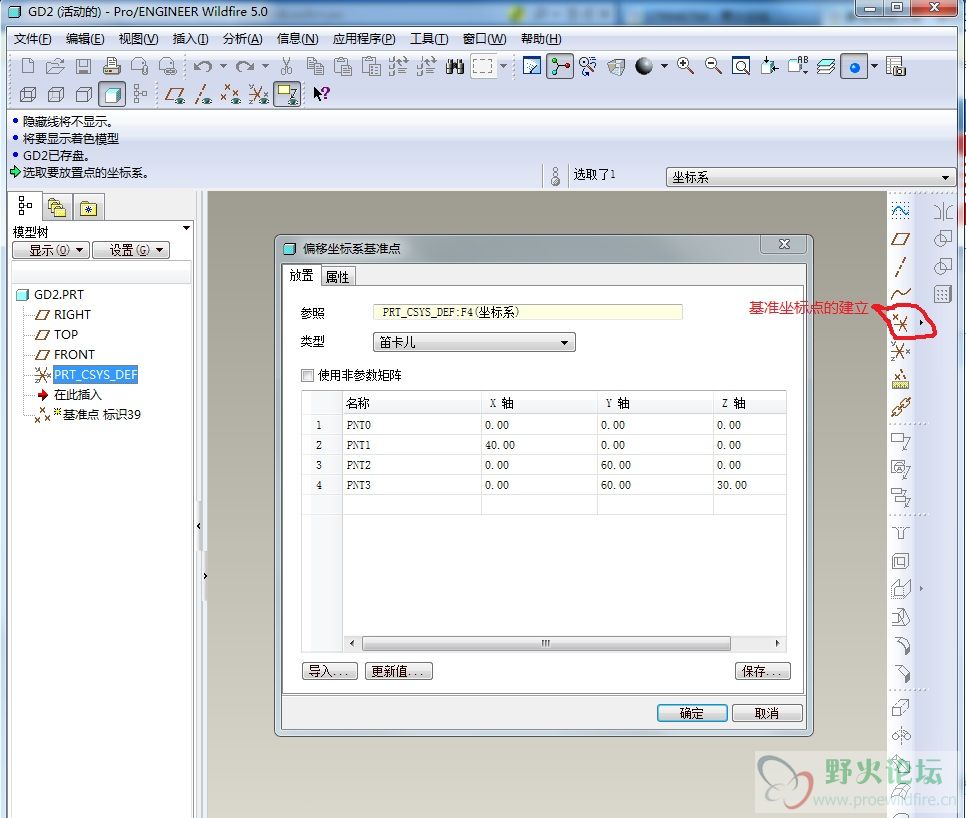Image resolution: width=966 pixels, height=818 pixels.
Task: Expand the undo history dropdown arrow
Action: click(224, 66)
